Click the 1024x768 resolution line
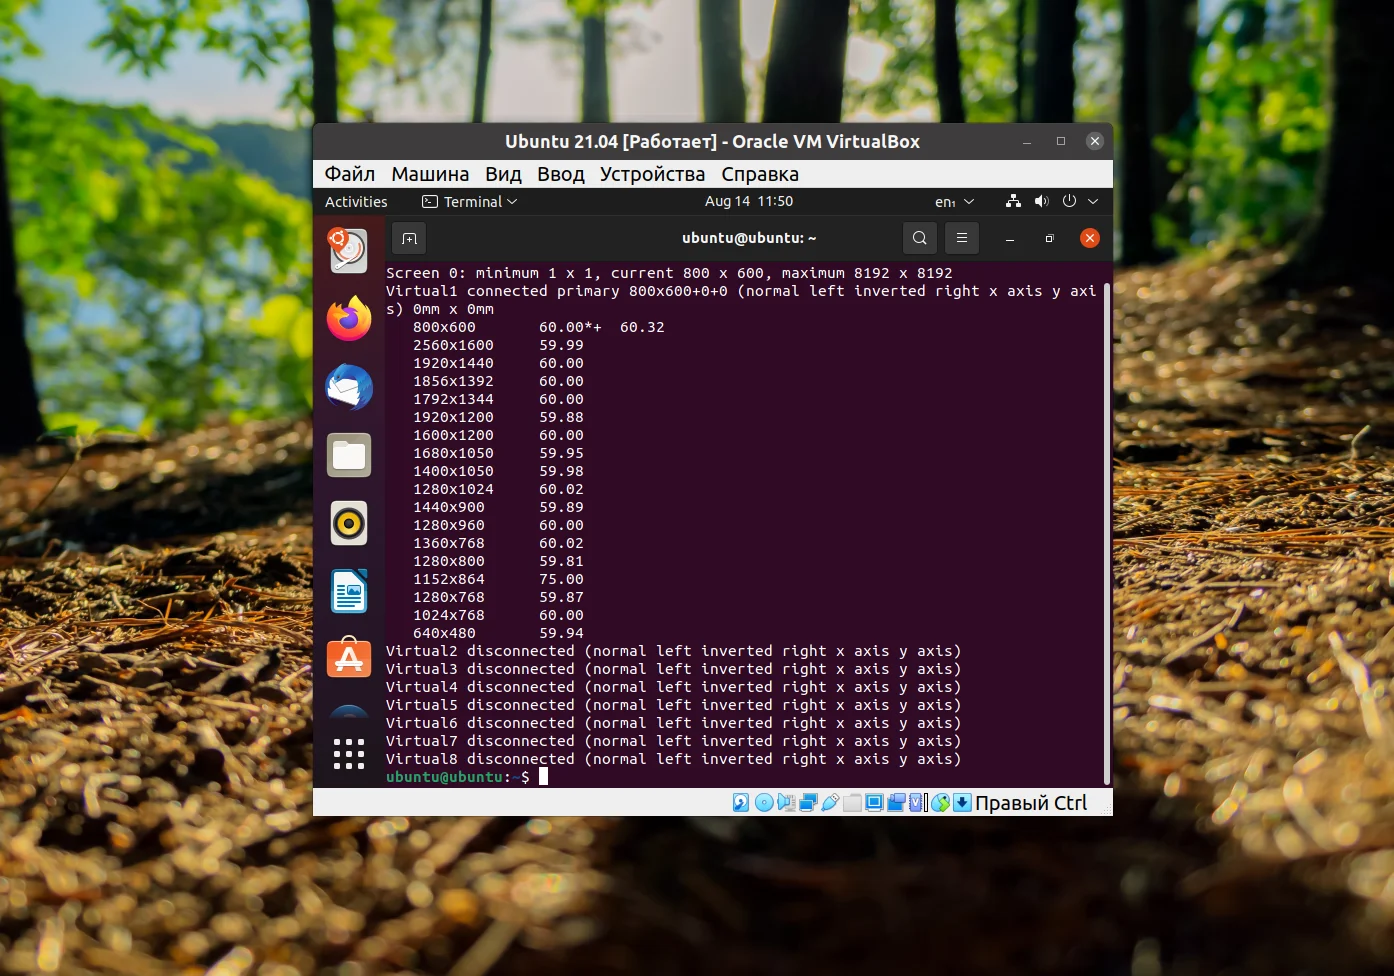1394x976 pixels. point(498,615)
